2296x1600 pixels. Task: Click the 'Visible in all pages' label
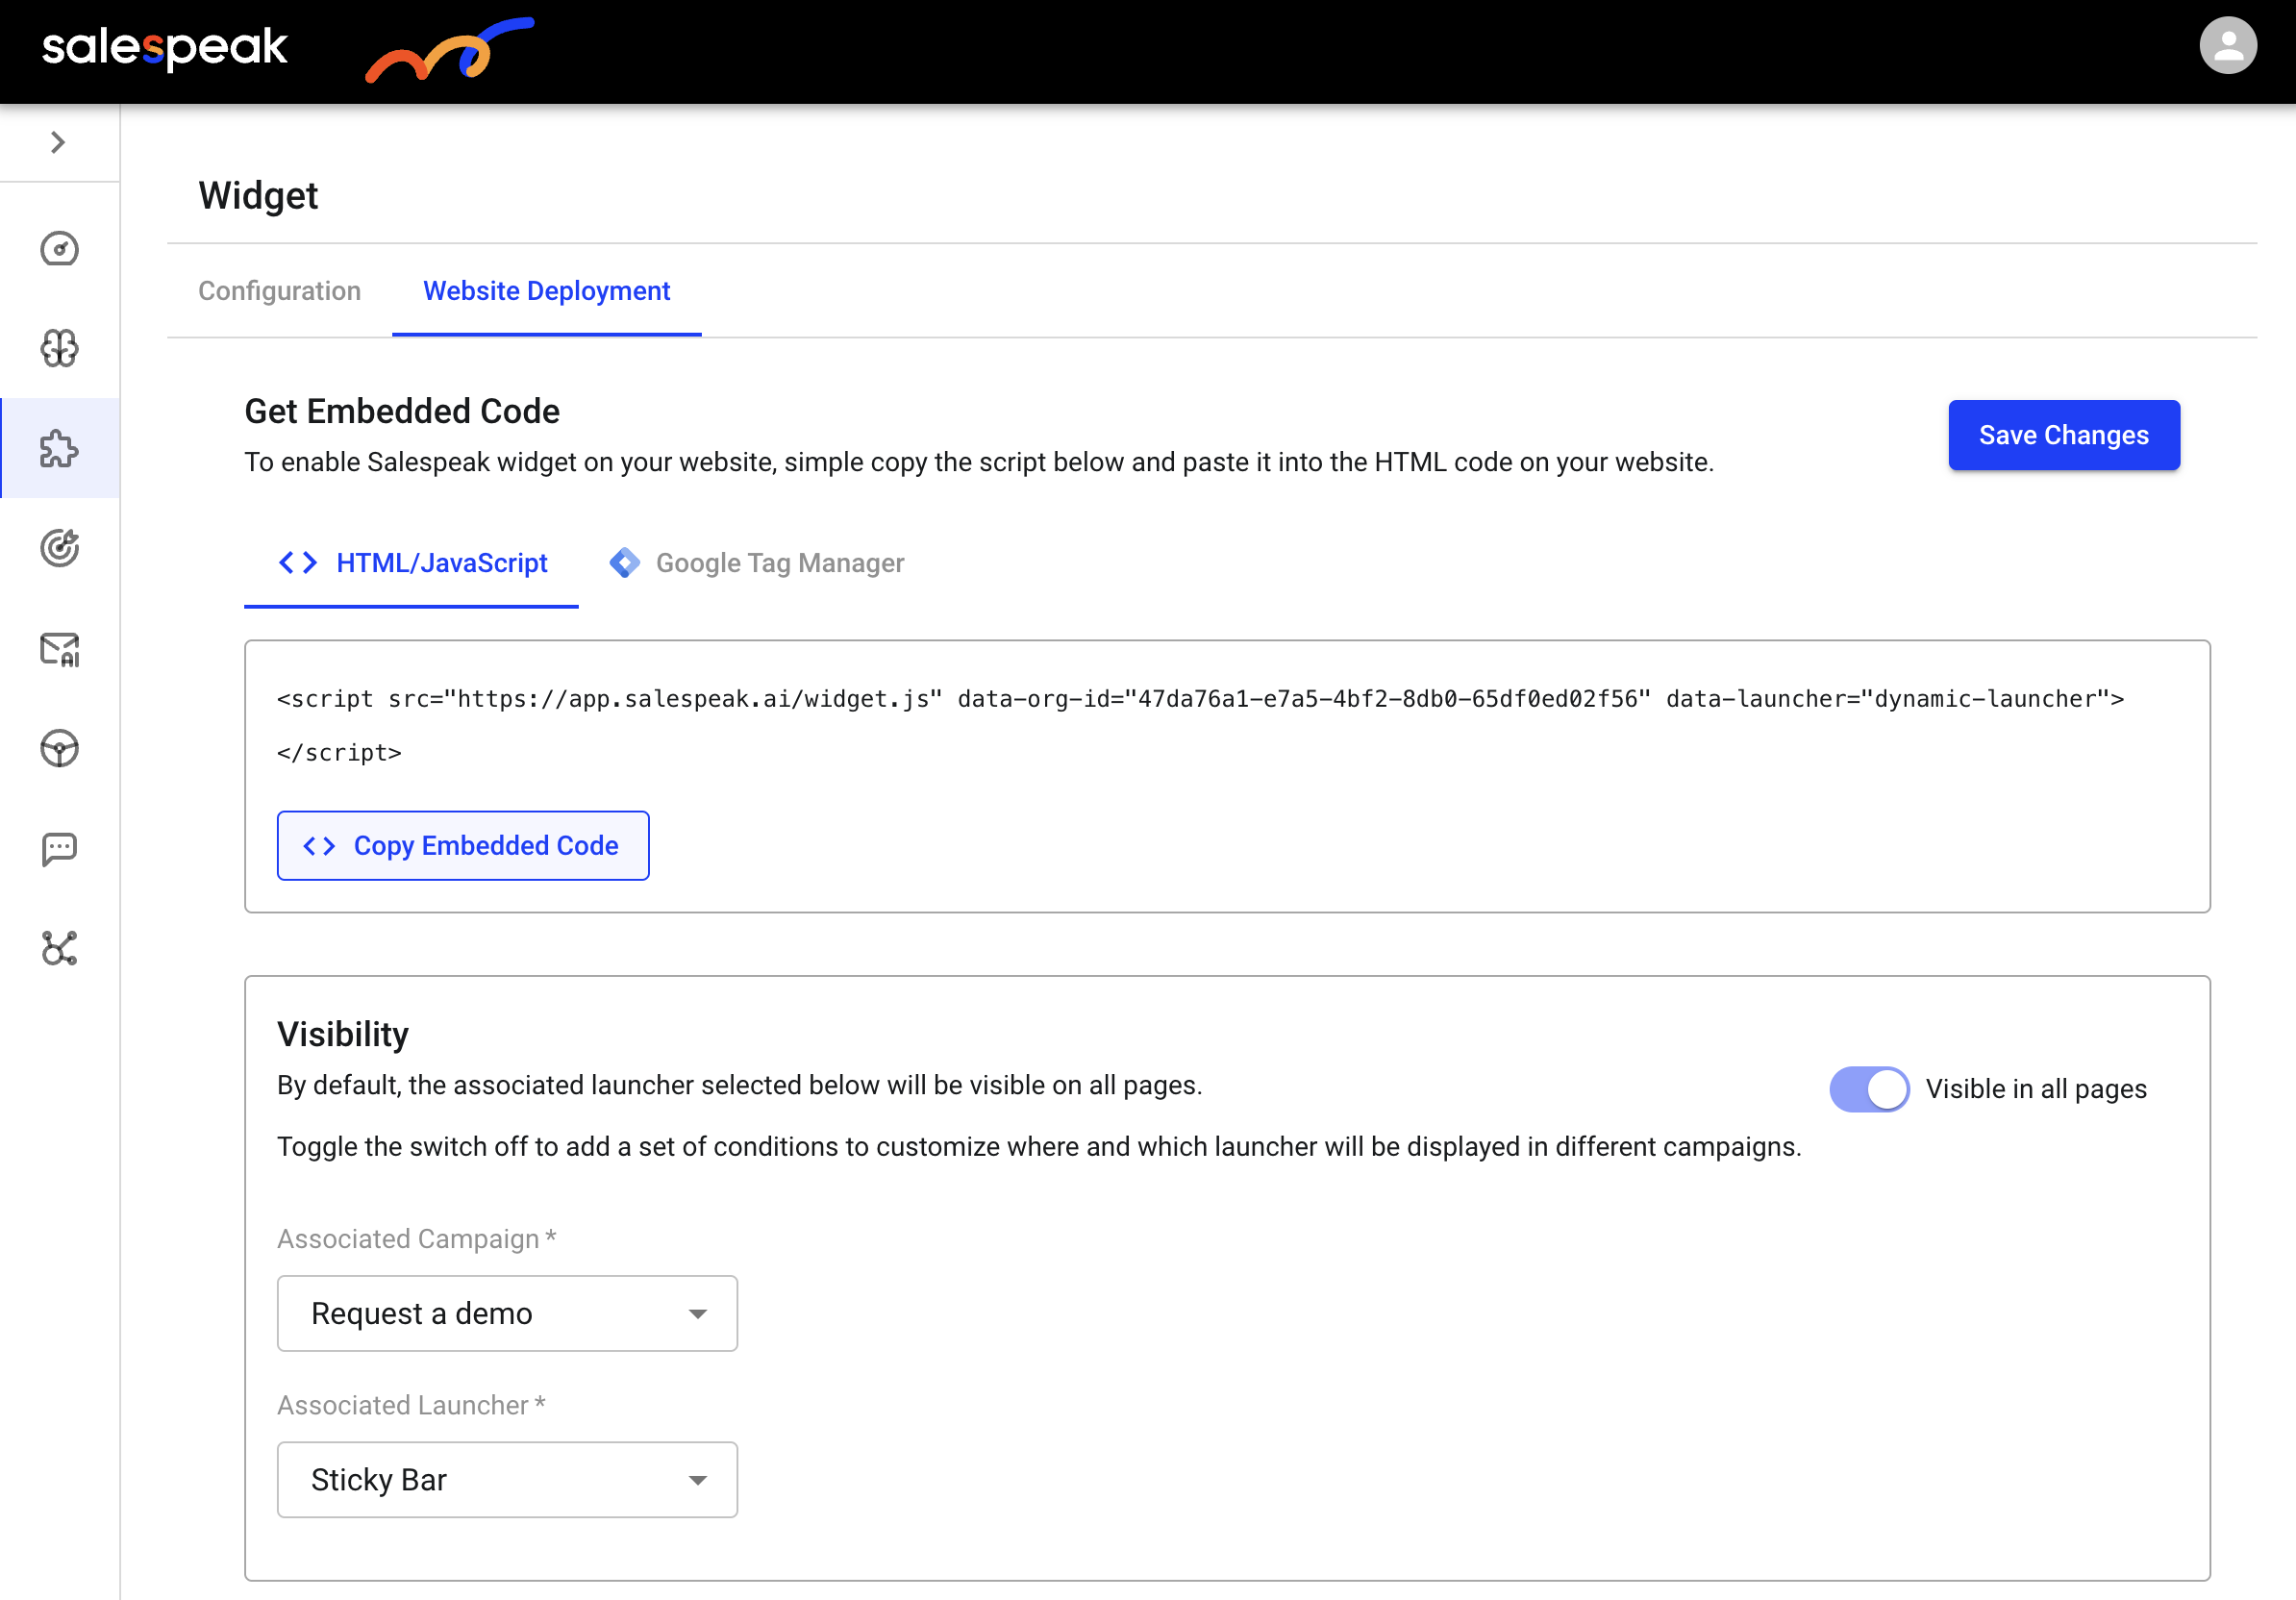(2036, 1089)
